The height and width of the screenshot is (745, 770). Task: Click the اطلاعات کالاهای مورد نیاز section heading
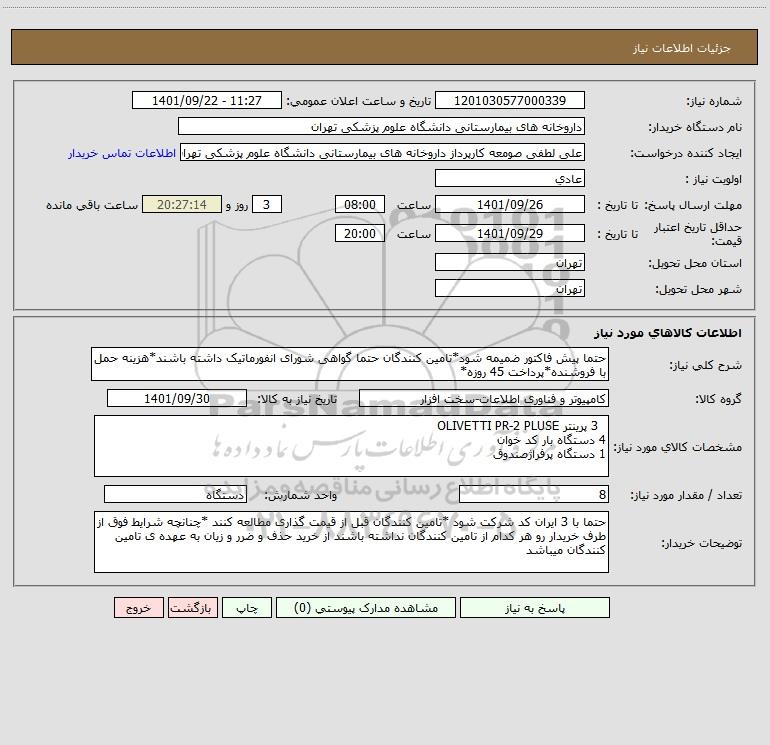[x=668, y=333]
